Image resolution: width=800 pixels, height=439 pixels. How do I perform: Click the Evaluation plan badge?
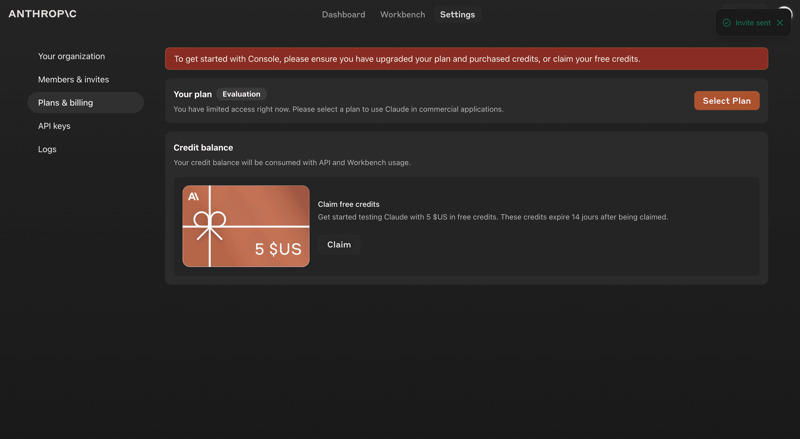[x=241, y=94]
